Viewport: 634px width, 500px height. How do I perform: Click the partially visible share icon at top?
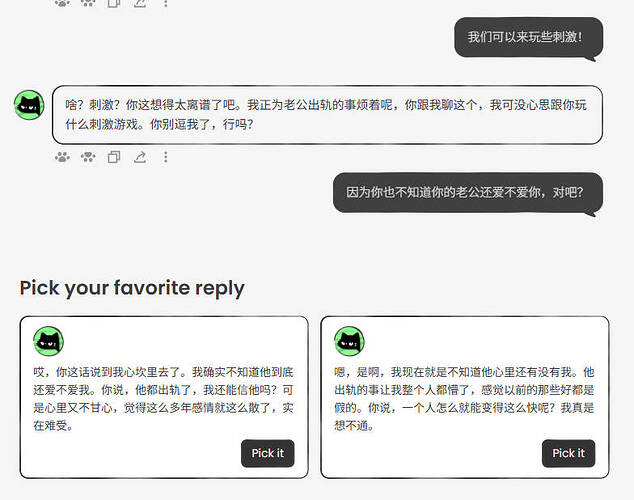140,3
